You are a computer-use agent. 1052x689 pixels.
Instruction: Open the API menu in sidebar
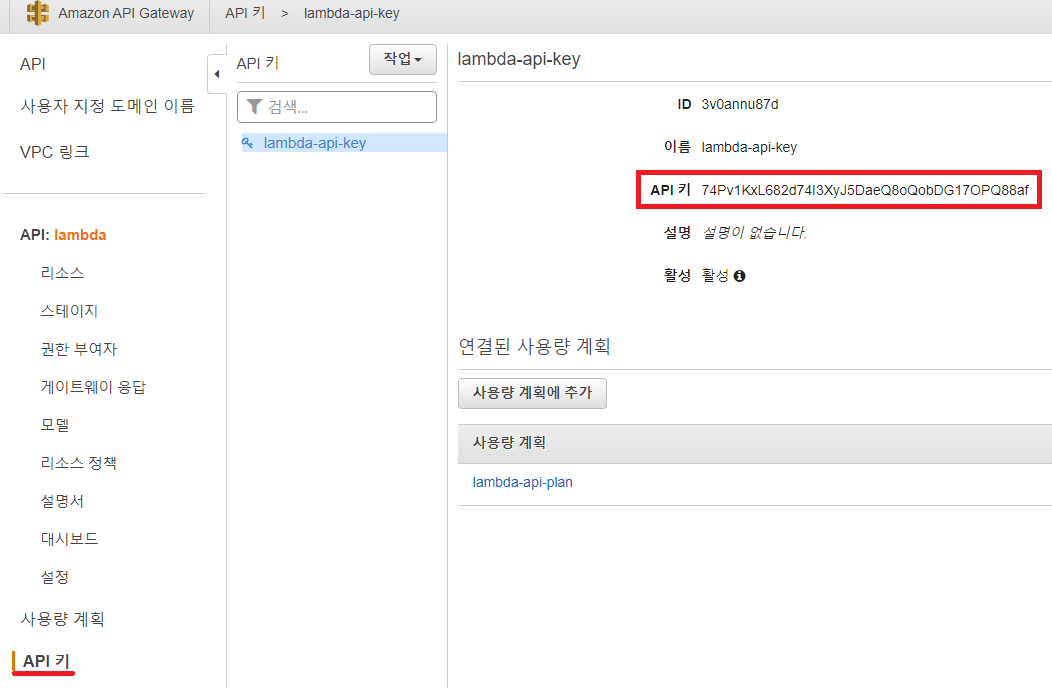(x=33, y=64)
